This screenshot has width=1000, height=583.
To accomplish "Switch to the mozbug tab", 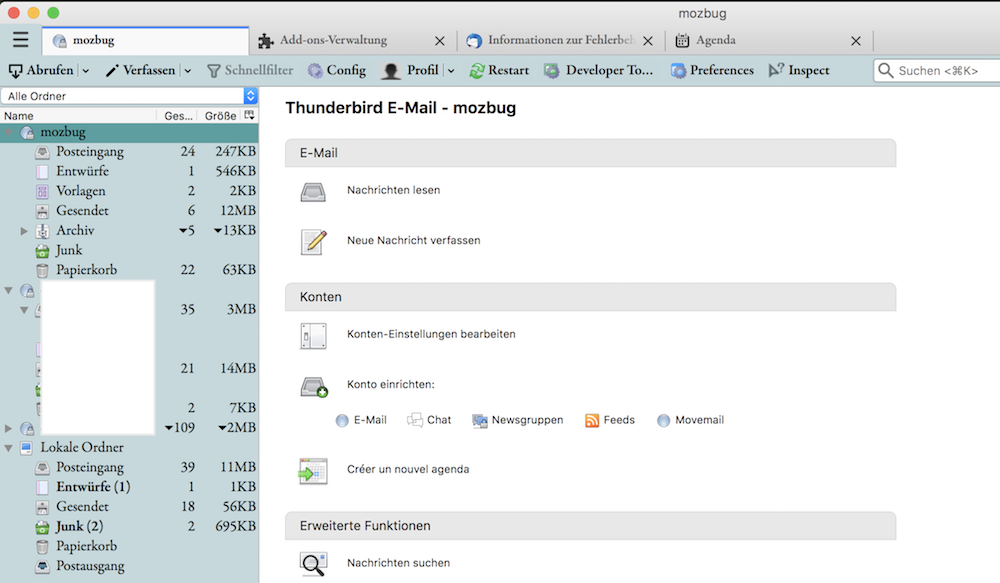I will pyautogui.click(x=145, y=40).
